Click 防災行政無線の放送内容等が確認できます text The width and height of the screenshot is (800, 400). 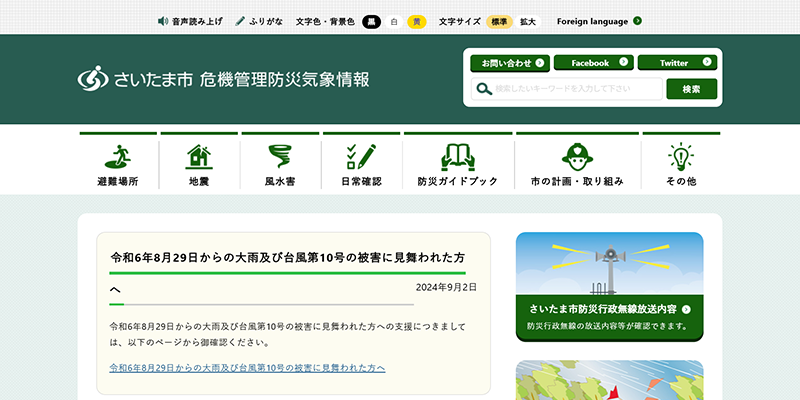point(607,326)
